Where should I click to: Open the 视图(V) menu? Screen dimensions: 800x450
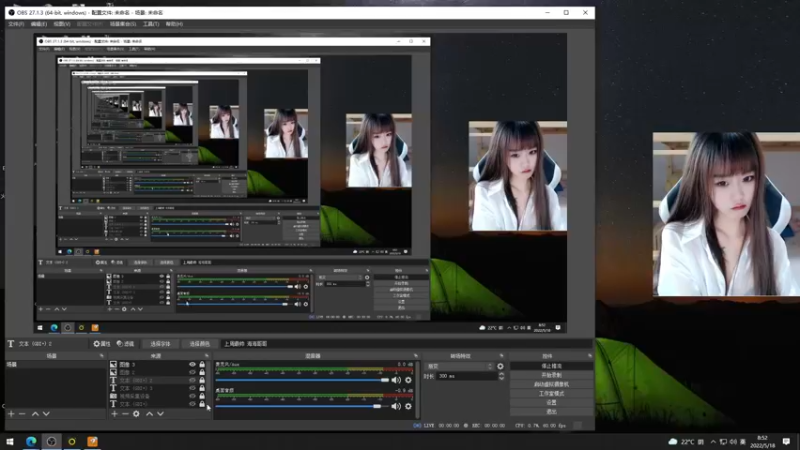click(62, 24)
